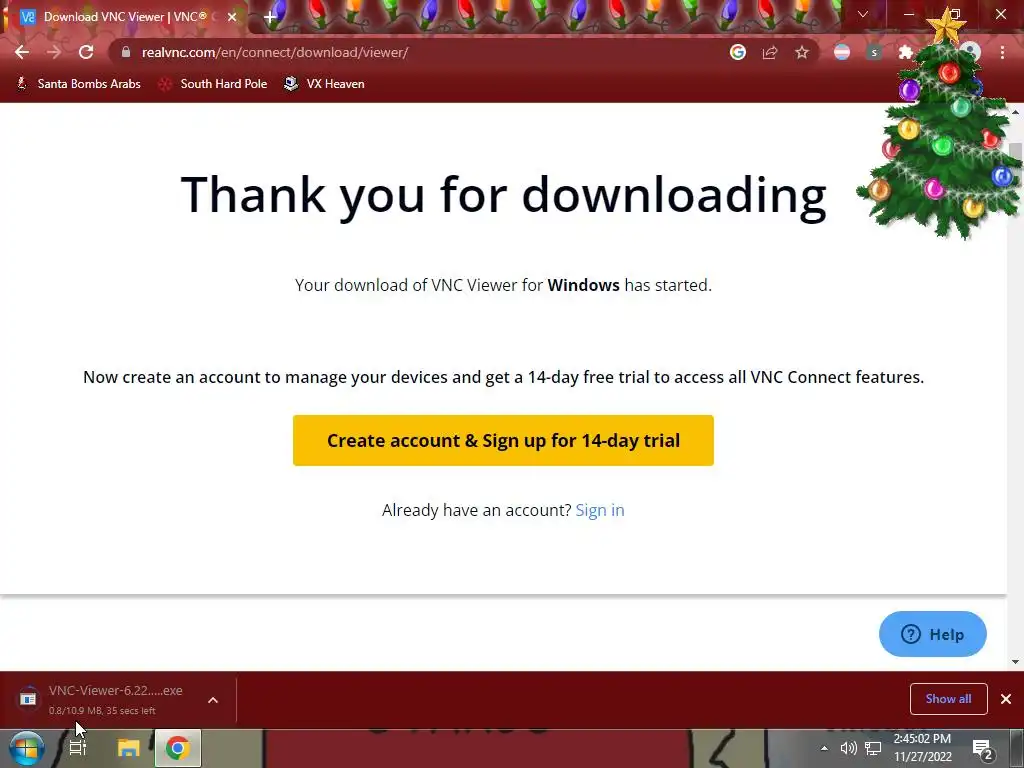The width and height of the screenshot is (1024, 768).
Task: Click the forward navigation arrow
Action: (x=54, y=52)
